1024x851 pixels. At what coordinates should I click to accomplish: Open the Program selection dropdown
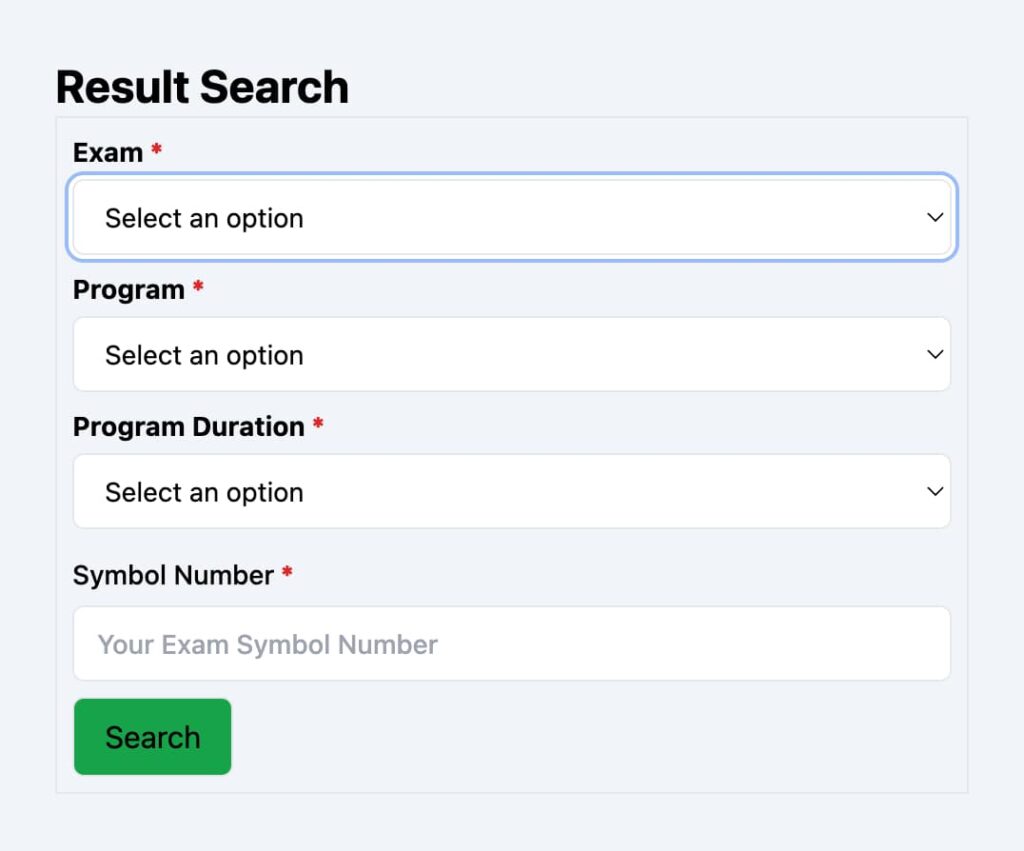coord(512,354)
